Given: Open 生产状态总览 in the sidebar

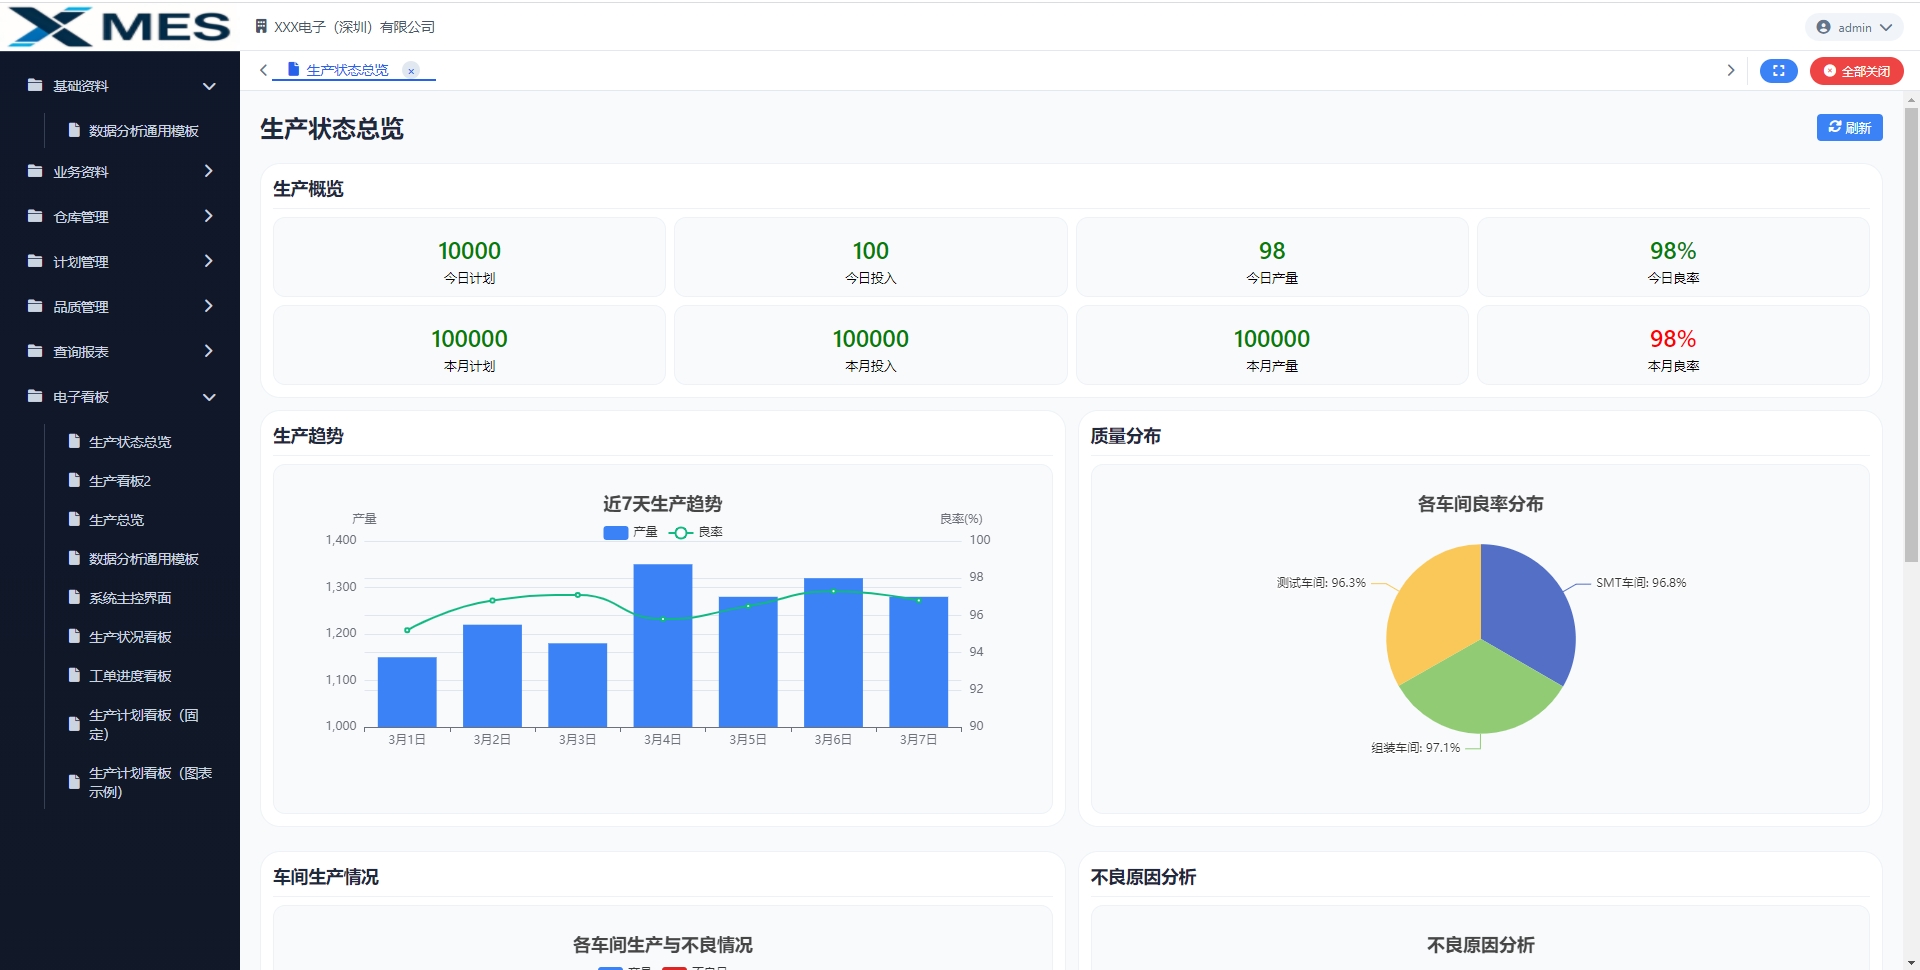Looking at the screenshot, I should coord(130,442).
